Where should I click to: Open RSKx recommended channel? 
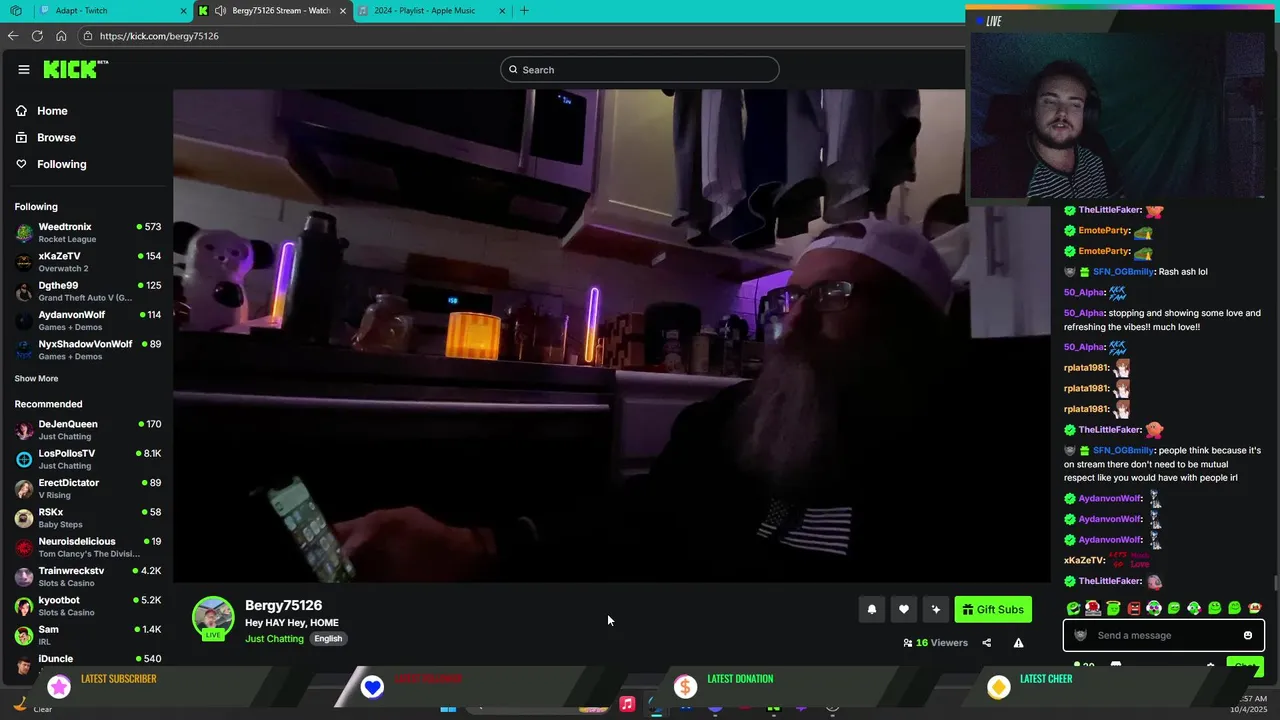[x=88, y=518]
